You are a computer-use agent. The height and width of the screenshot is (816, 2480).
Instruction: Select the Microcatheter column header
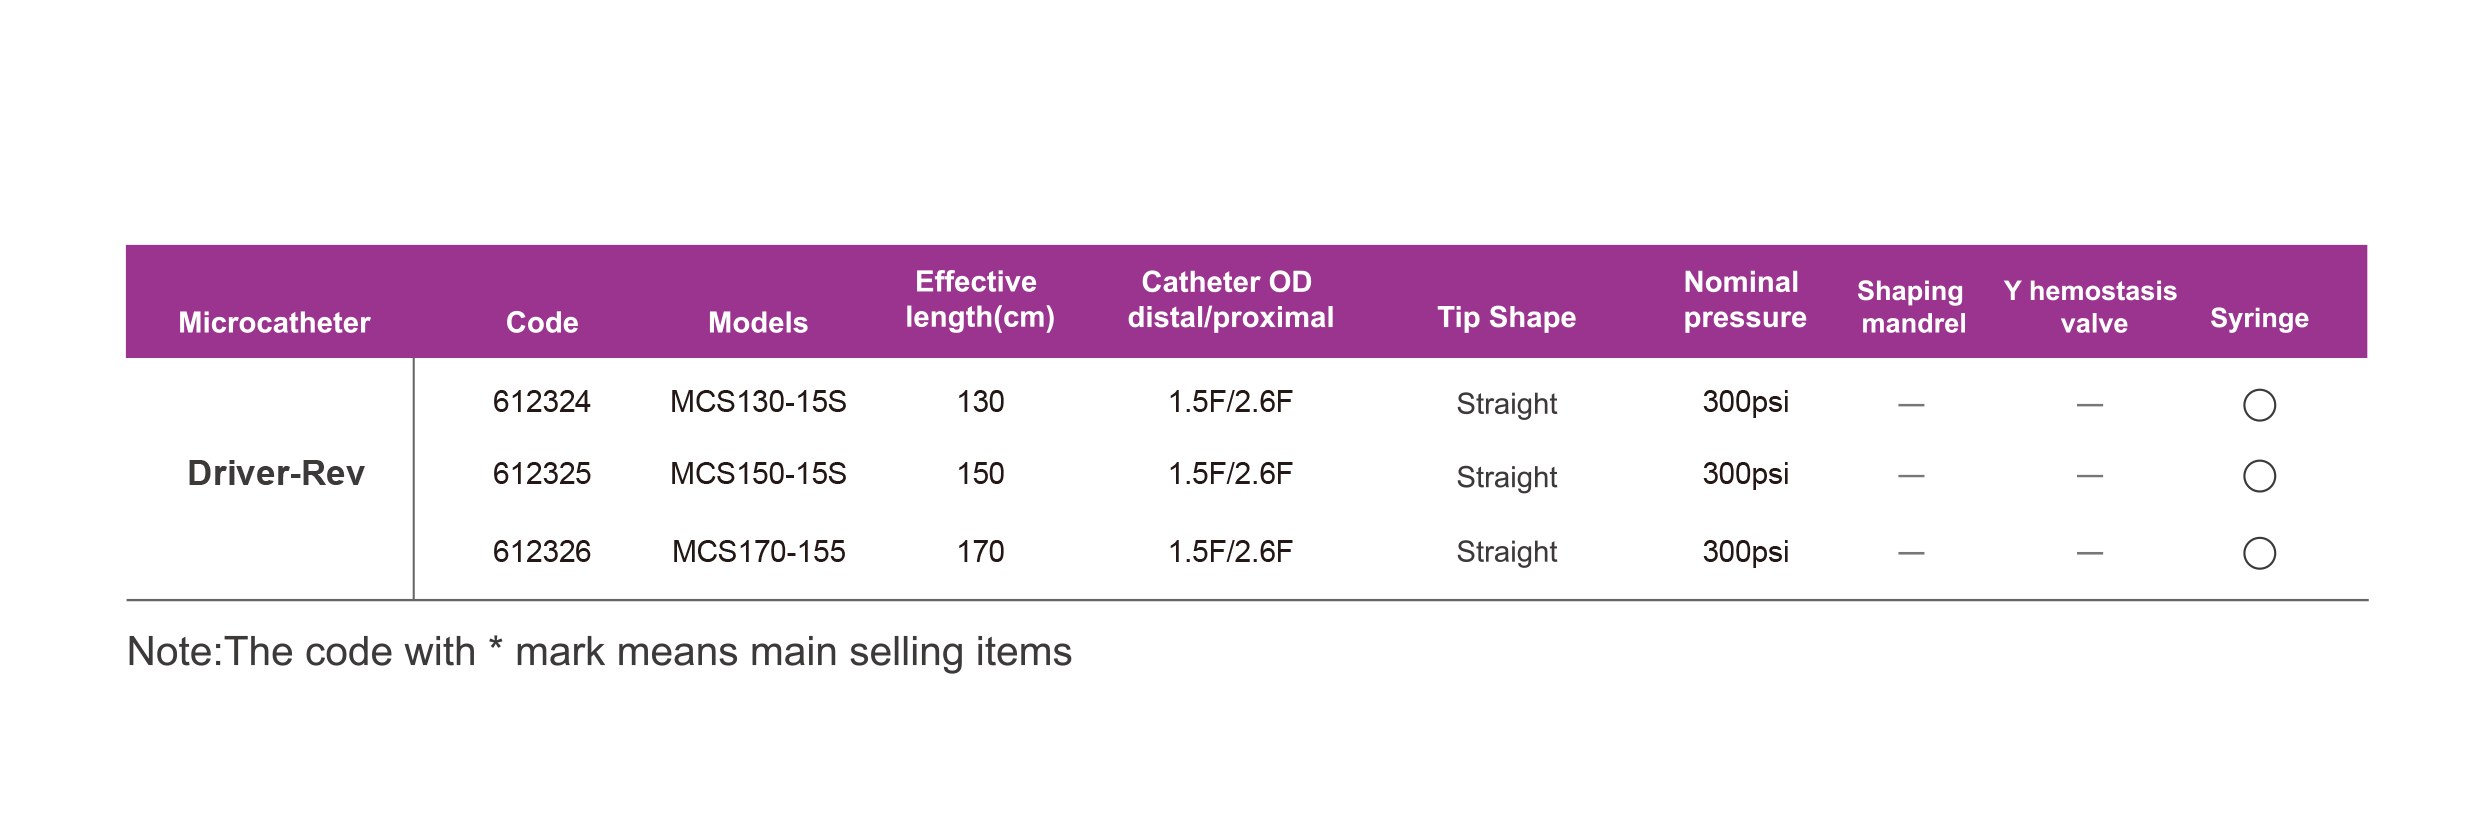click(x=274, y=322)
